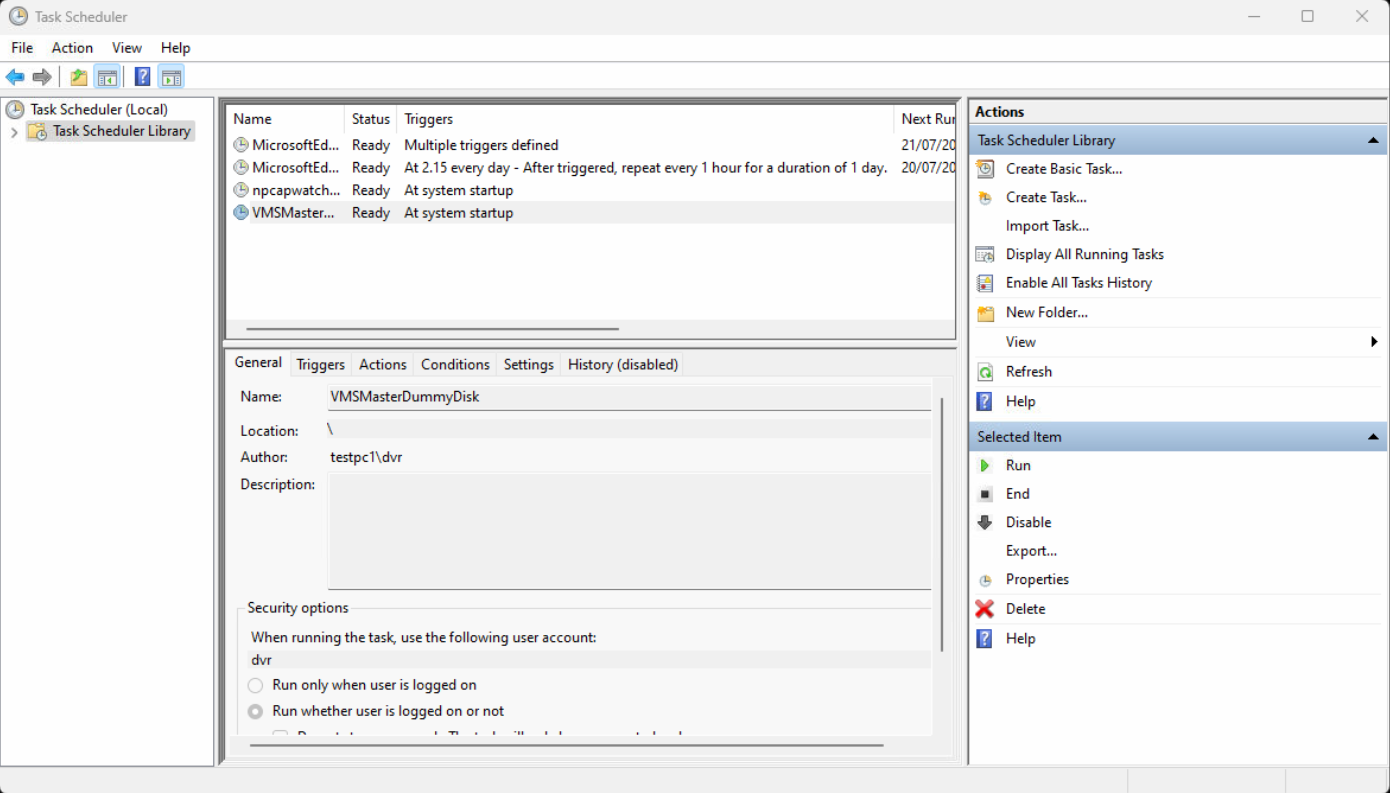Open Create Task via its clock icon
The width and height of the screenshot is (1390, 793).
click(984, 197)
